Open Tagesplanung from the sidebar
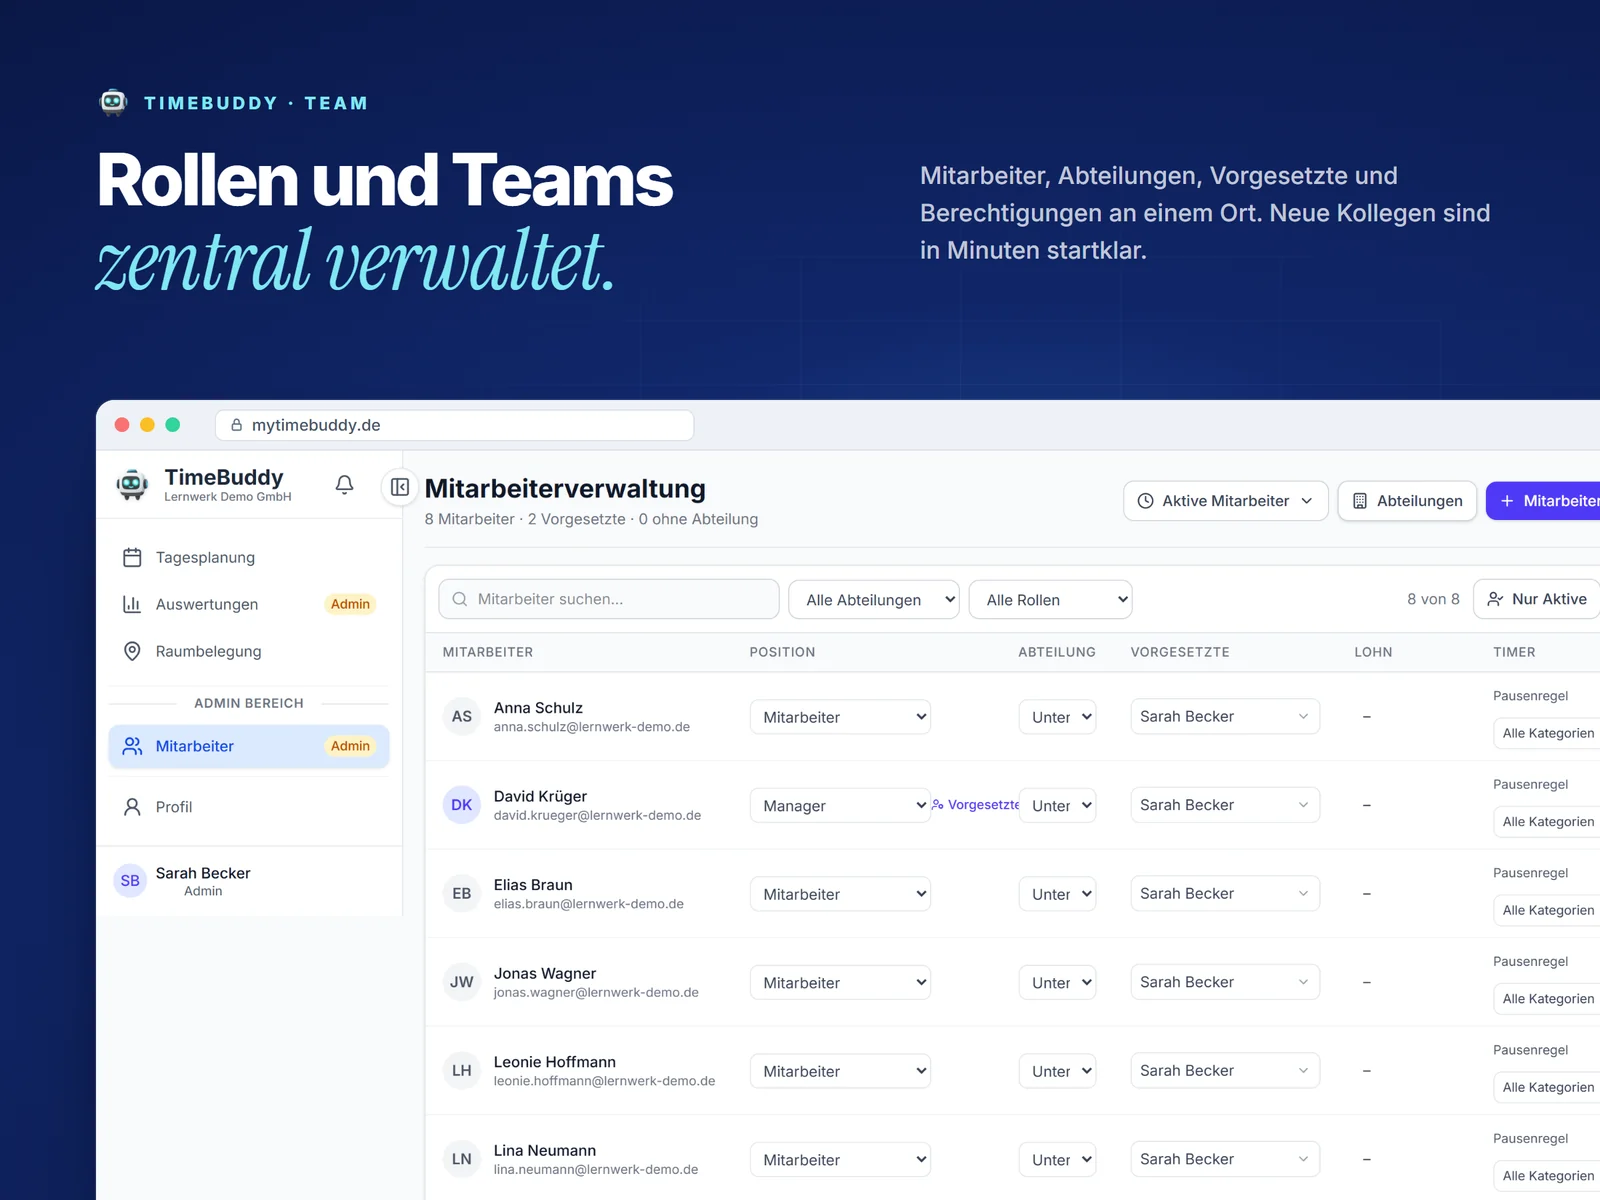The height and width of the screenshot is (1200, 1600). (248, 557)
